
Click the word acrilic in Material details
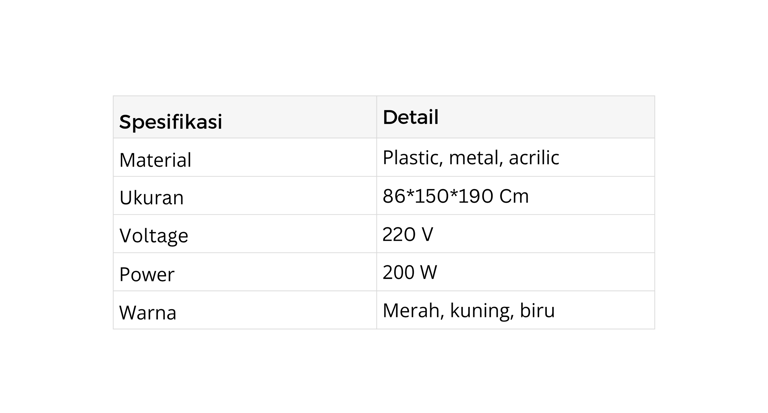(534, 158)
